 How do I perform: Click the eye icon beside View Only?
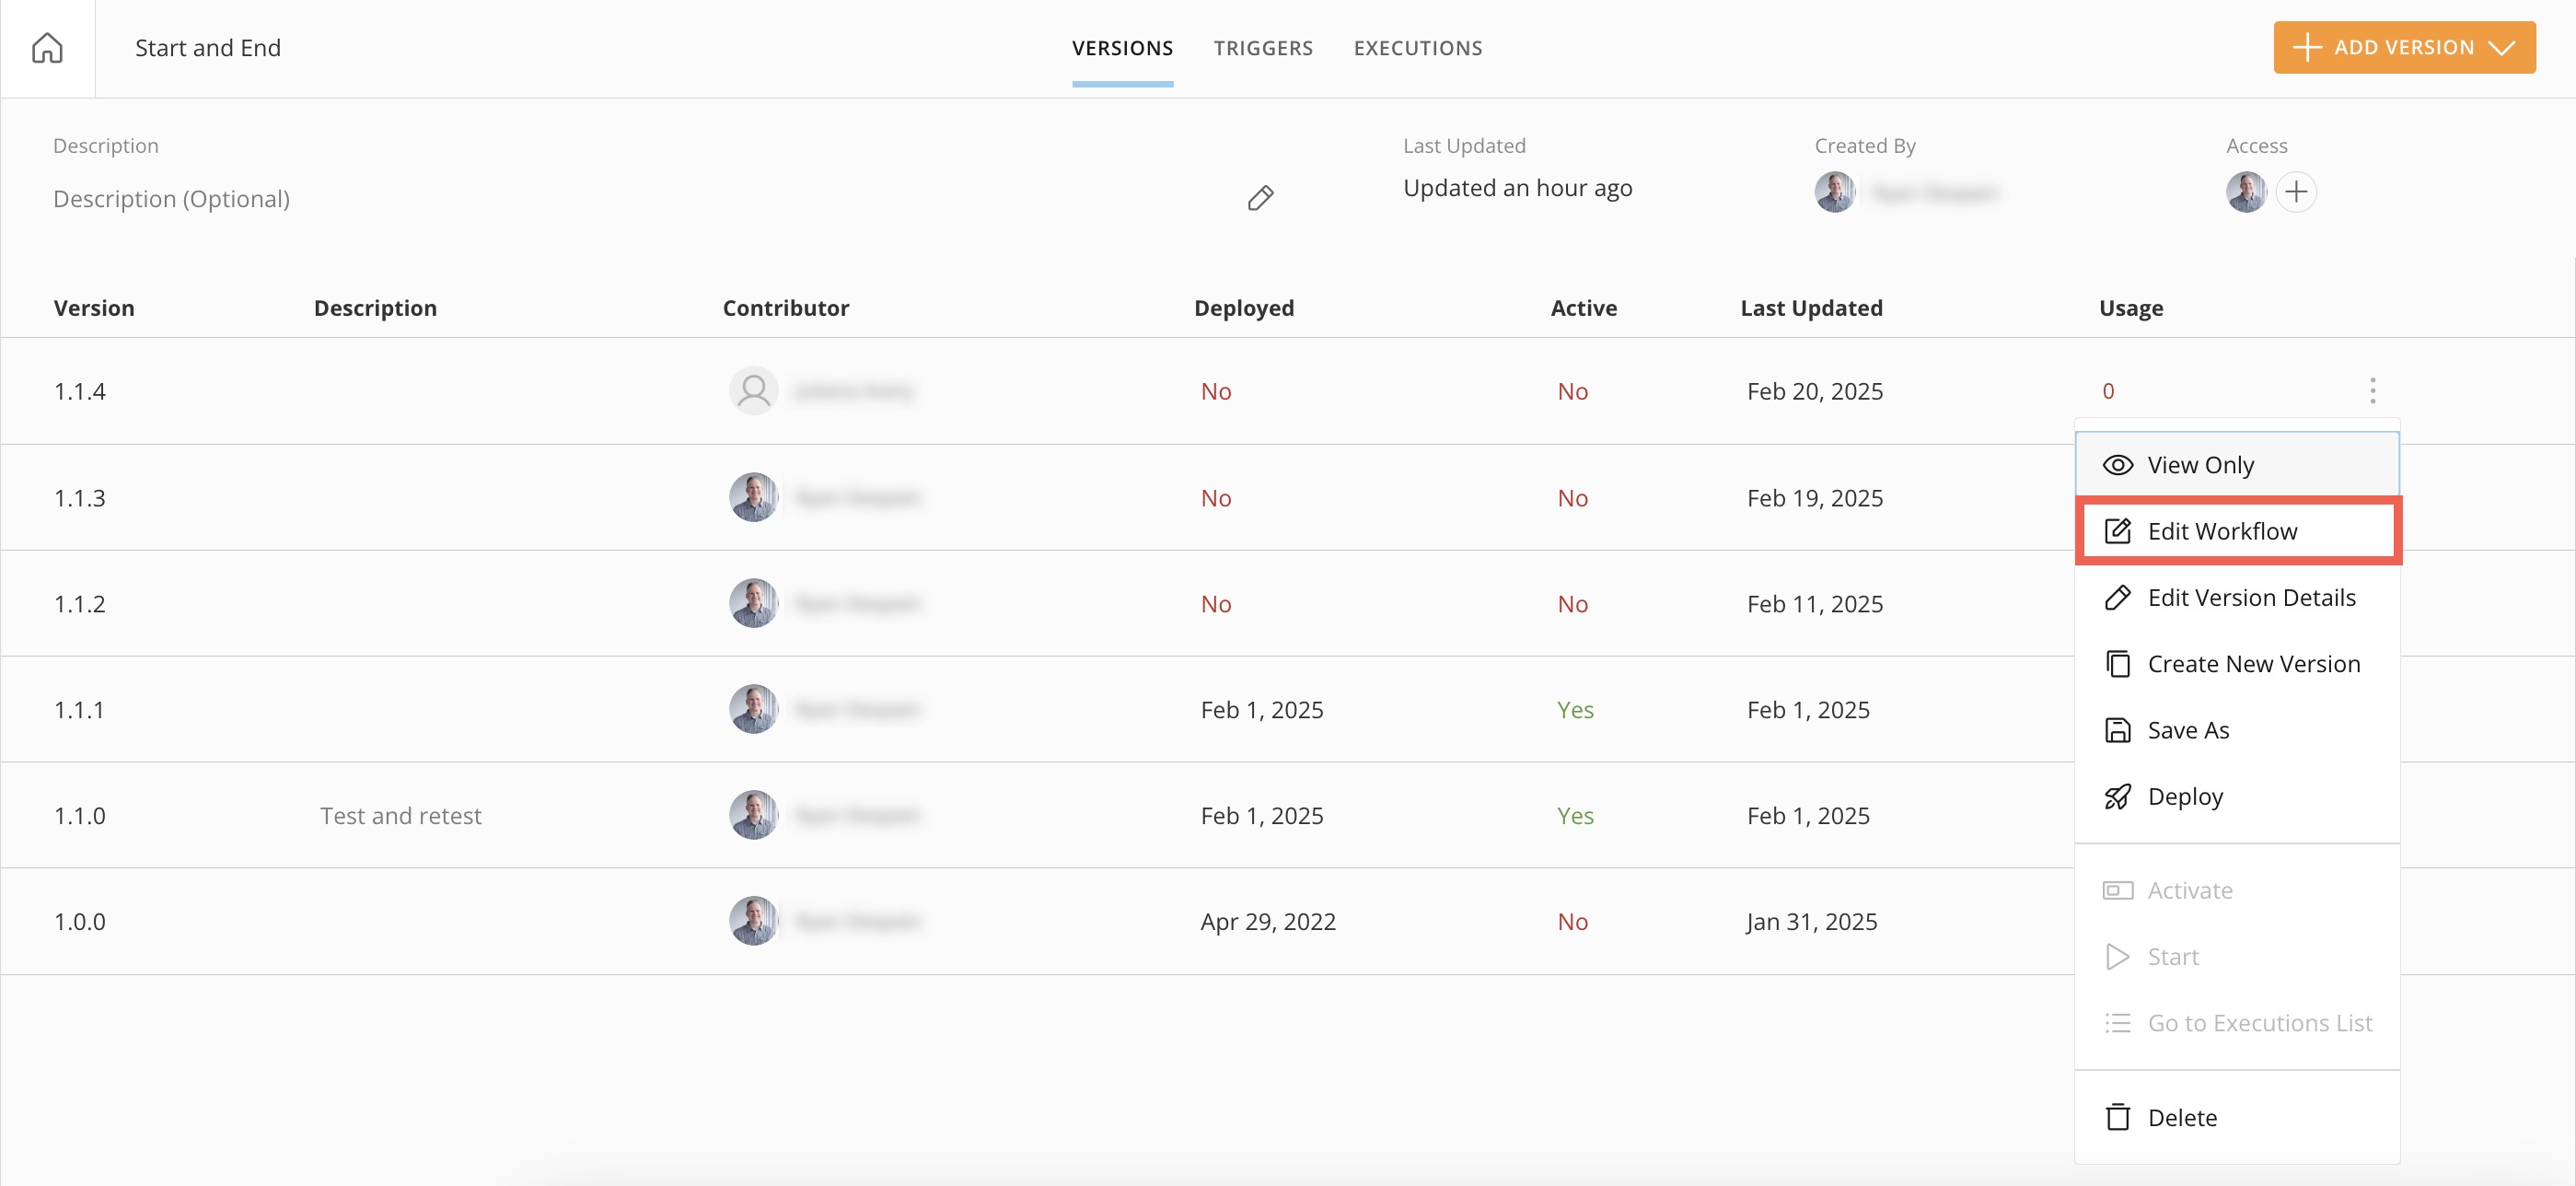[x=2117, y=465]
